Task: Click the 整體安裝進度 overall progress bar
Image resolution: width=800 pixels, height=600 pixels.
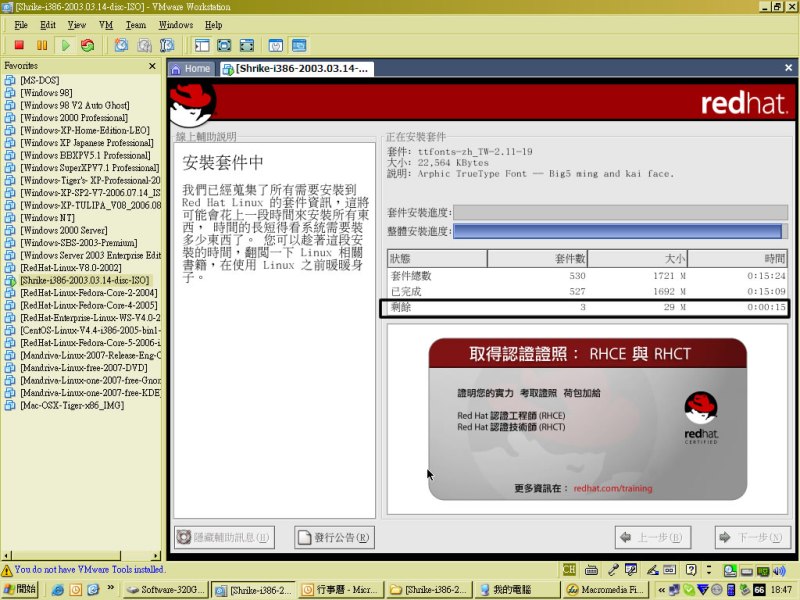Action: pyautogui.click(x=620, y=231)
